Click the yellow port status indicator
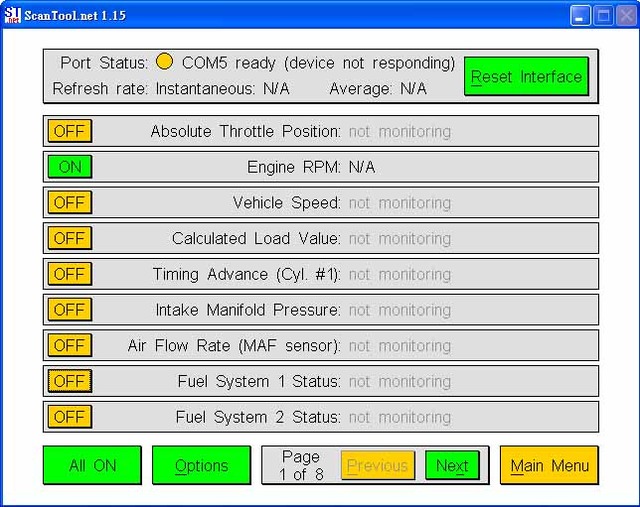Screen dimensions: 640x507 [165, 63]
